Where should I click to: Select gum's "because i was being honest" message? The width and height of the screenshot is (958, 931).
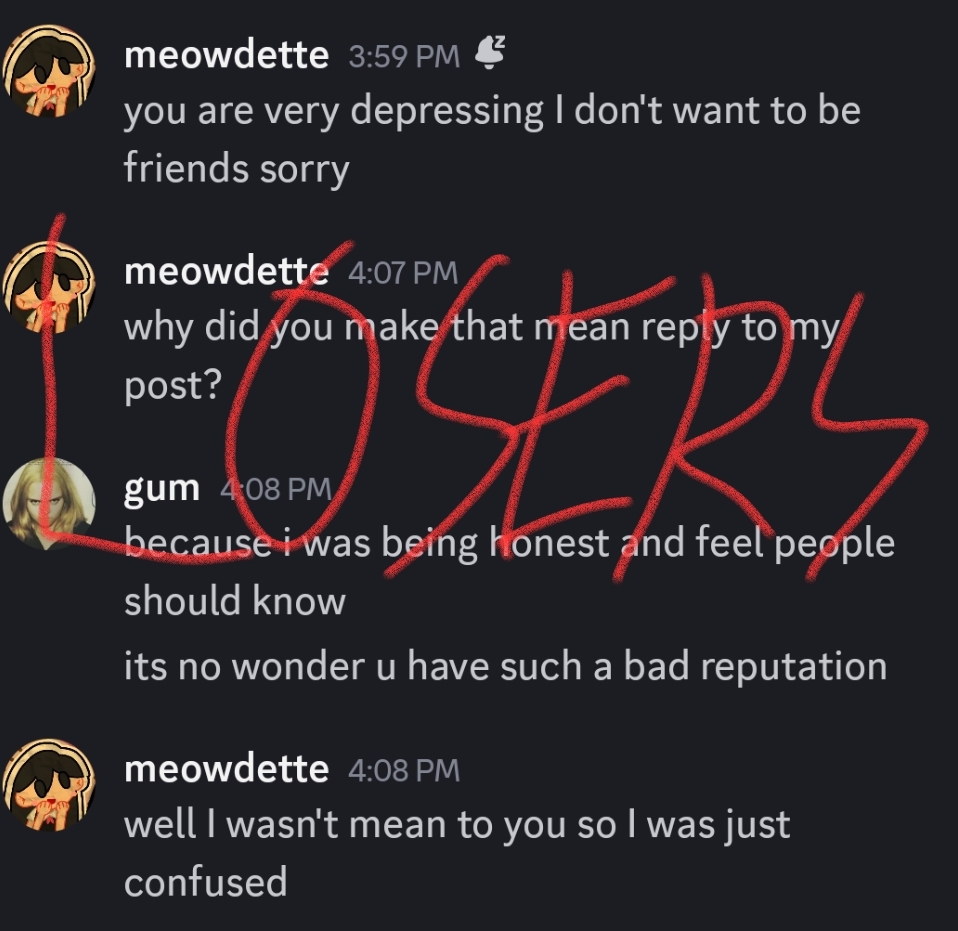[510, 572]
